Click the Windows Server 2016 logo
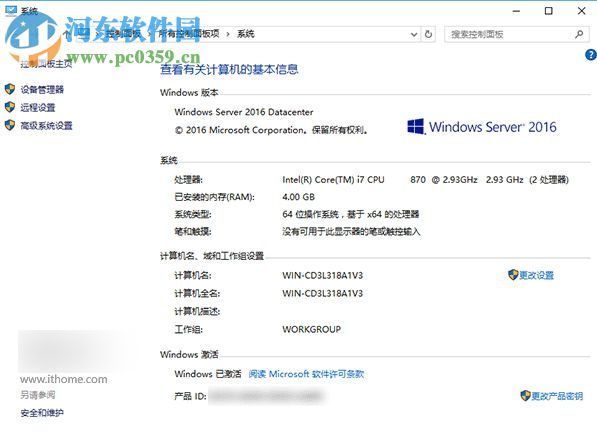The image size is (597, 433). [x=482, y=127]
